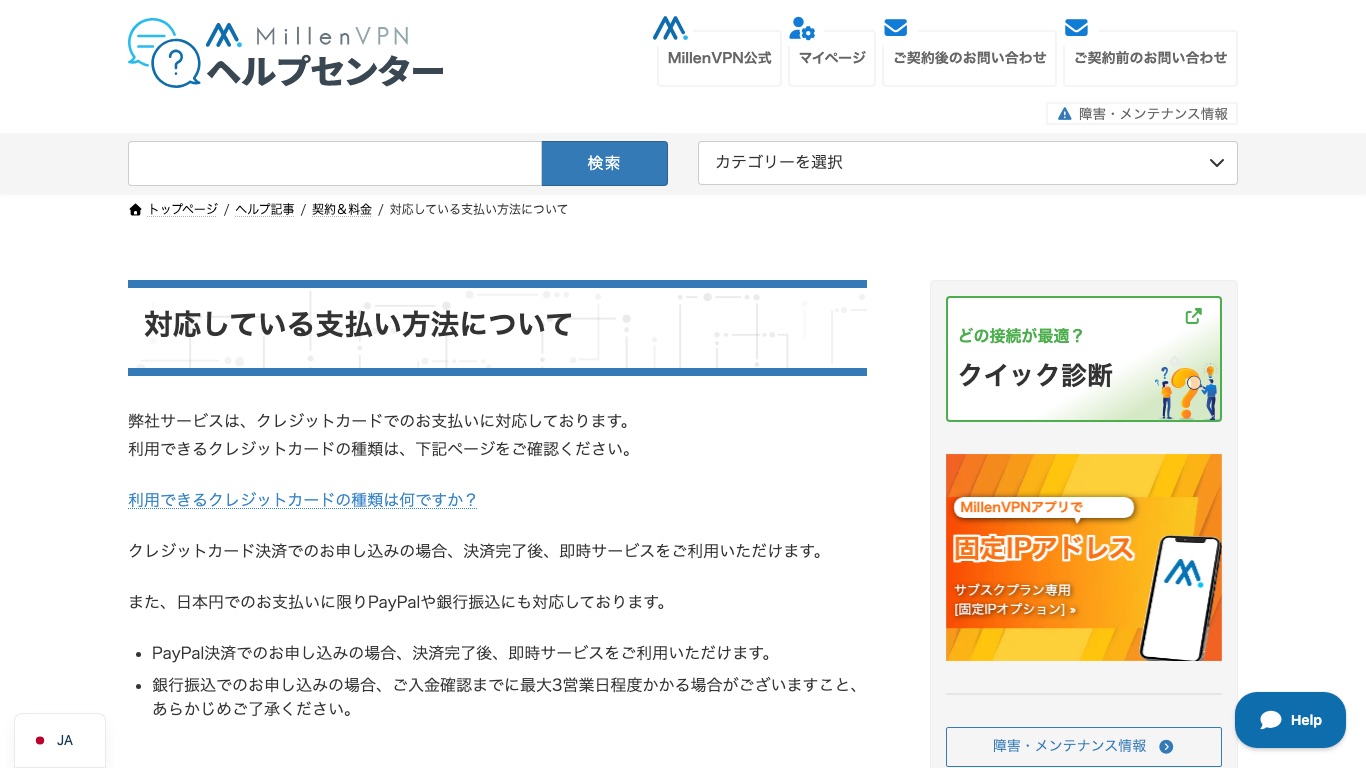Click the dropdown chevron arrow of category selector
The image size is (1366, 768).
pos(1216,163)
